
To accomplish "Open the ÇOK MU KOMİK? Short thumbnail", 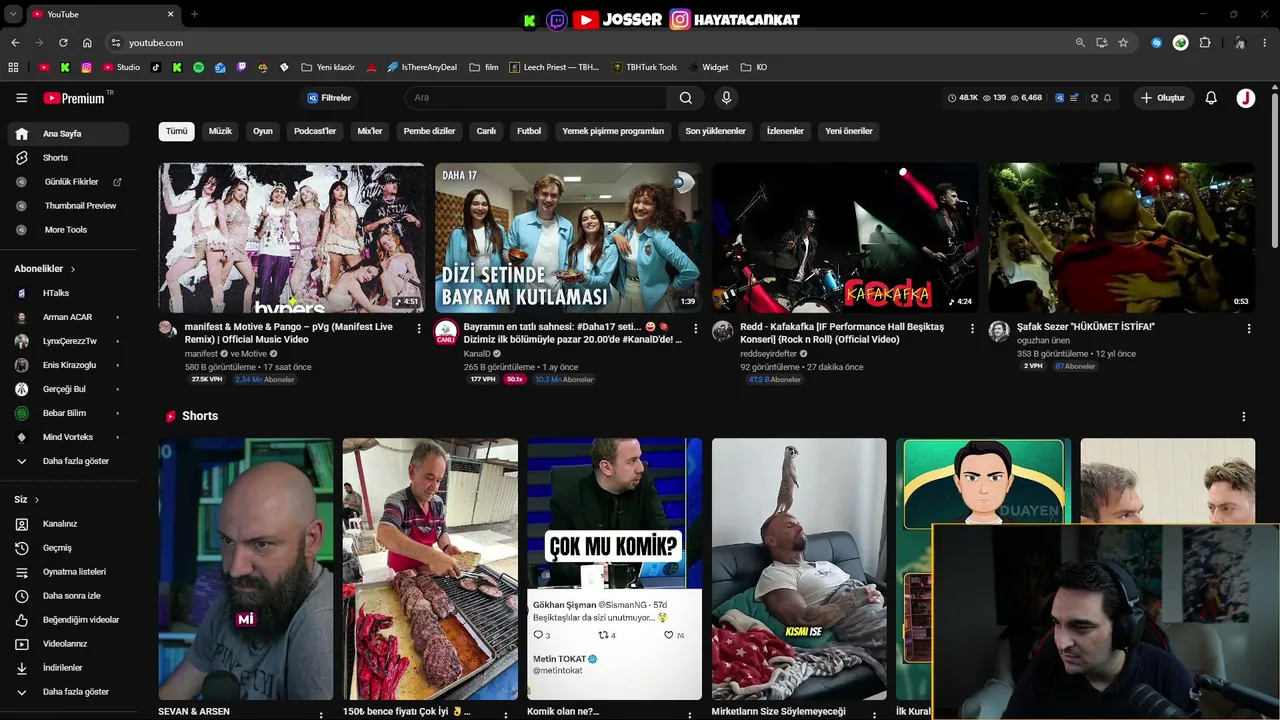I will (614, 569).
